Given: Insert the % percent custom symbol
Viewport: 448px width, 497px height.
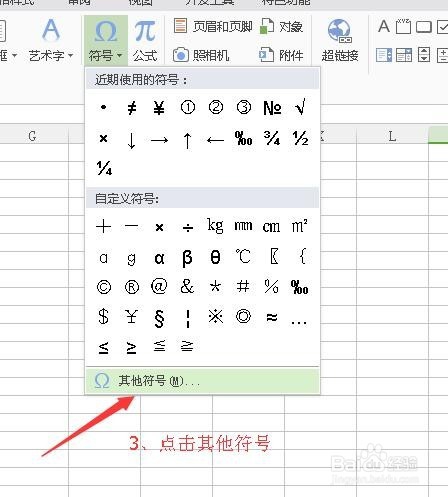Looking at the screenshot, I should point(271,286).
